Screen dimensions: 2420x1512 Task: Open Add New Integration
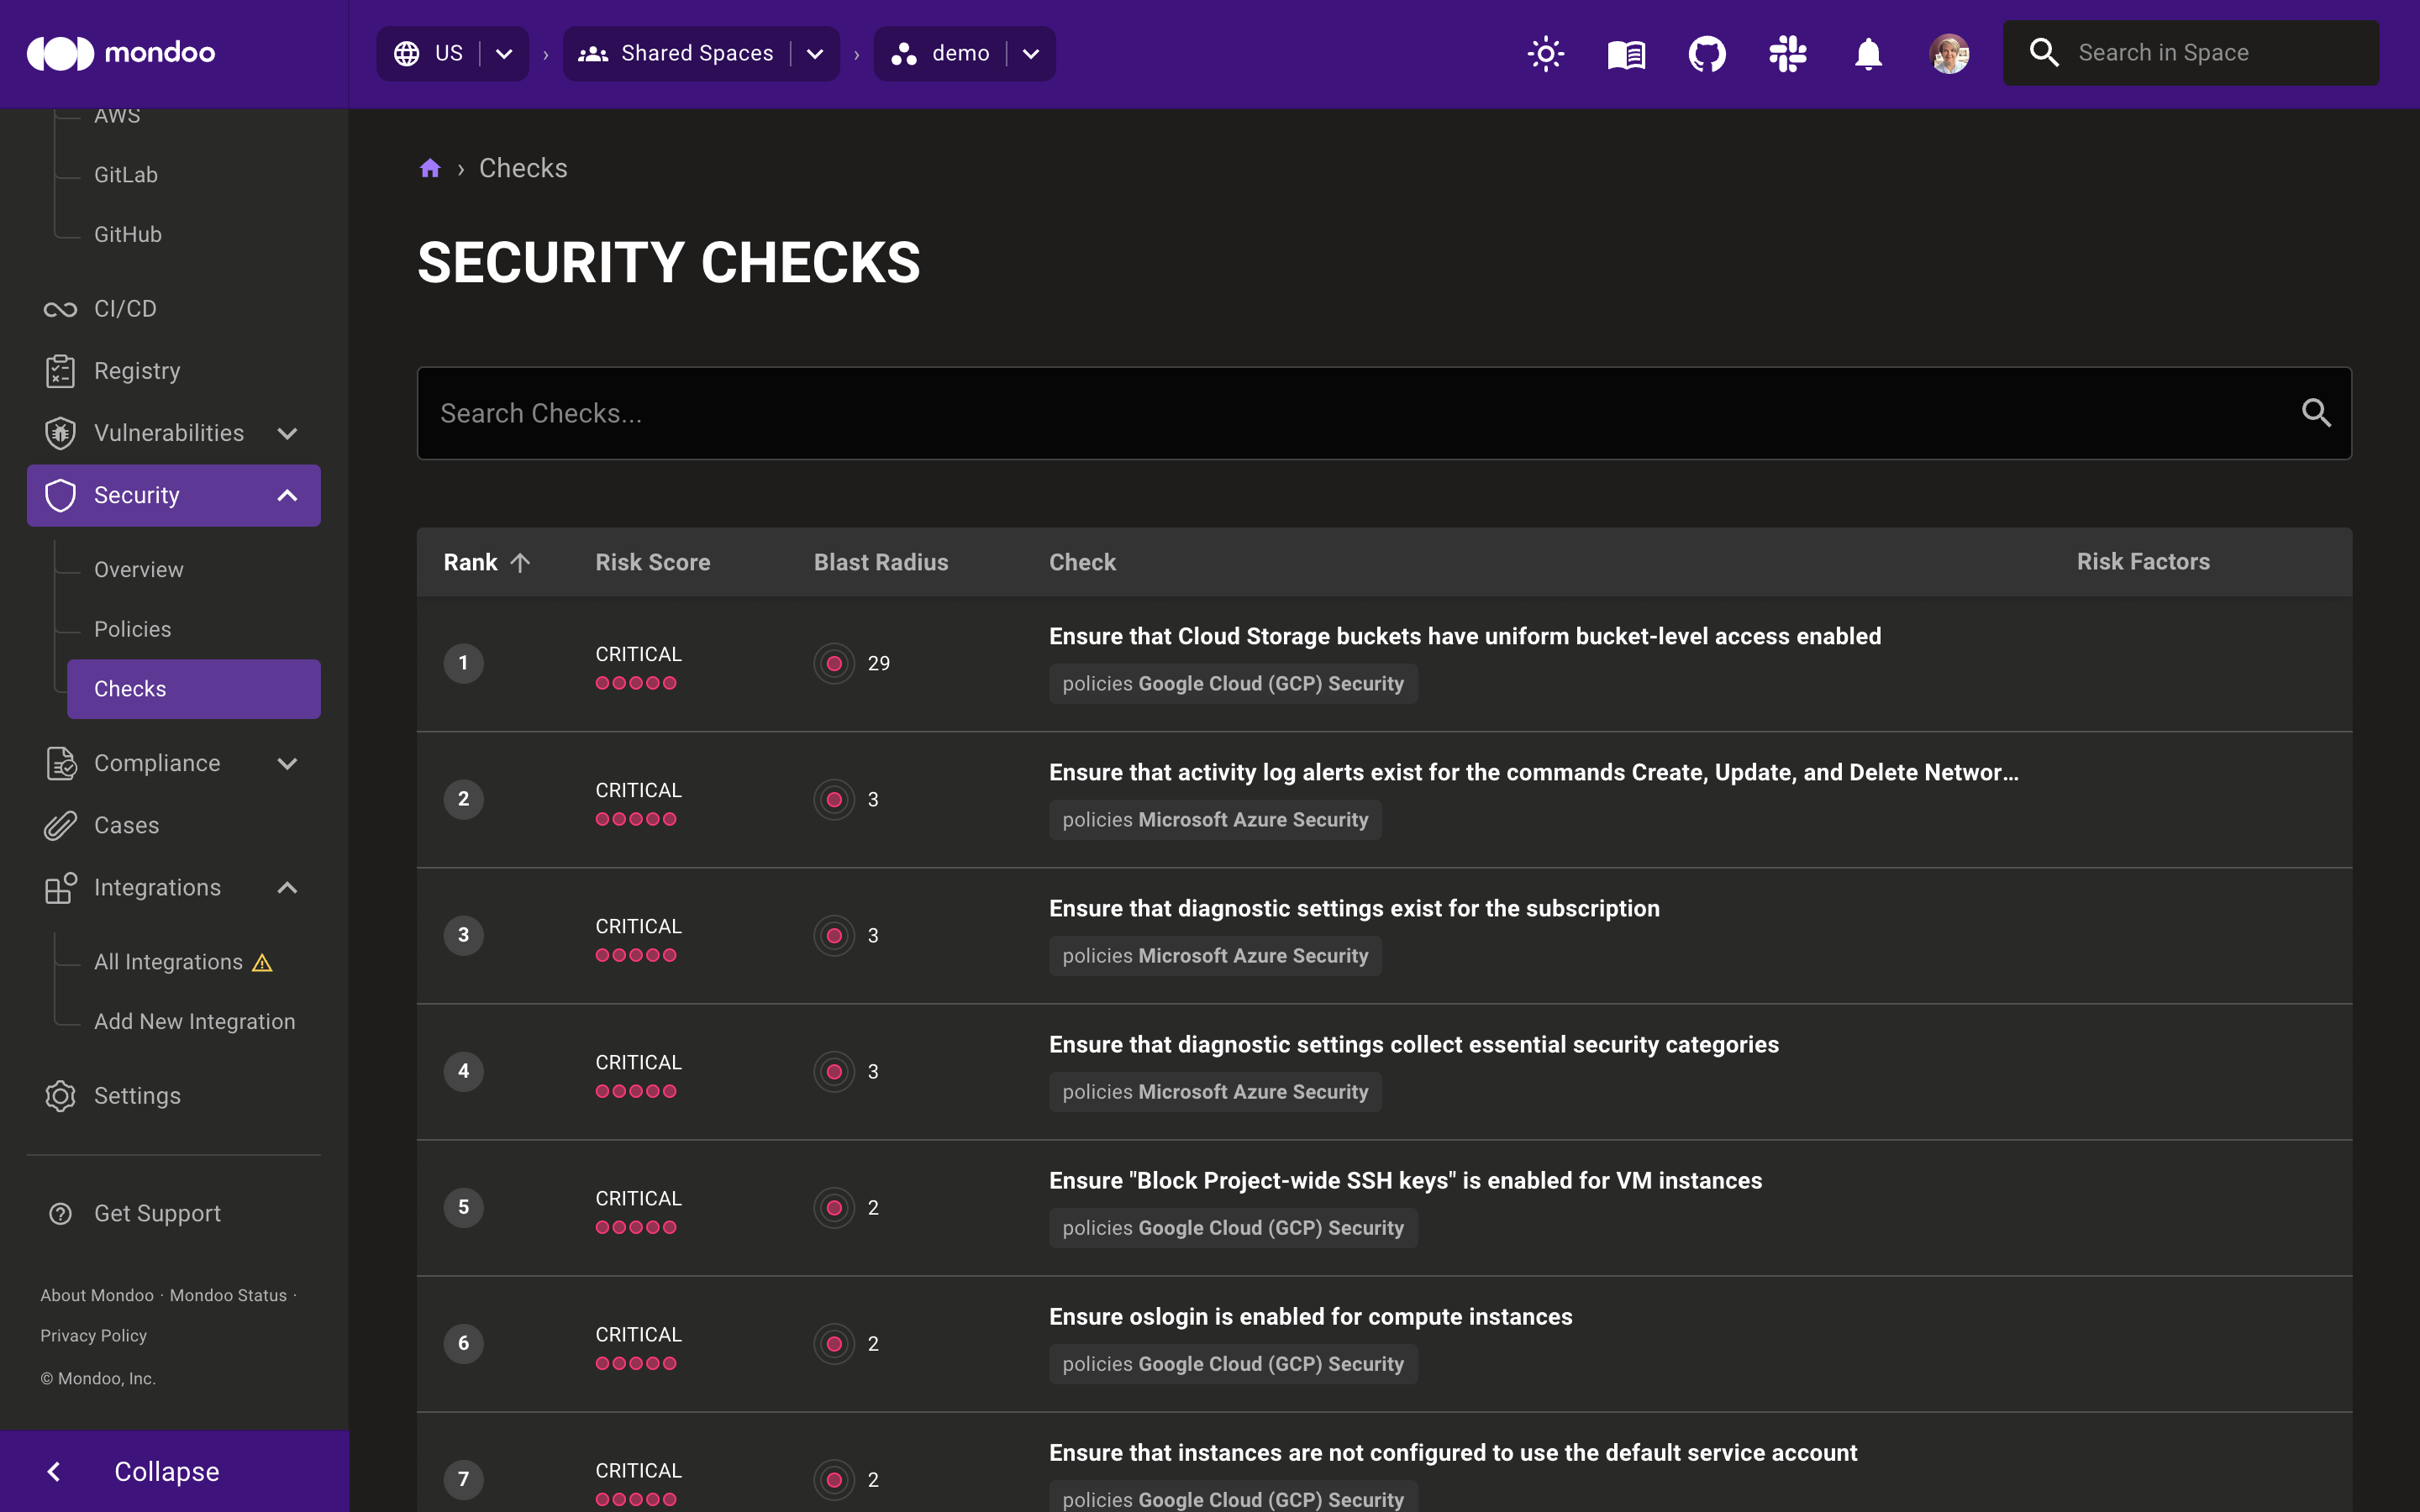tap(194, 1021)
